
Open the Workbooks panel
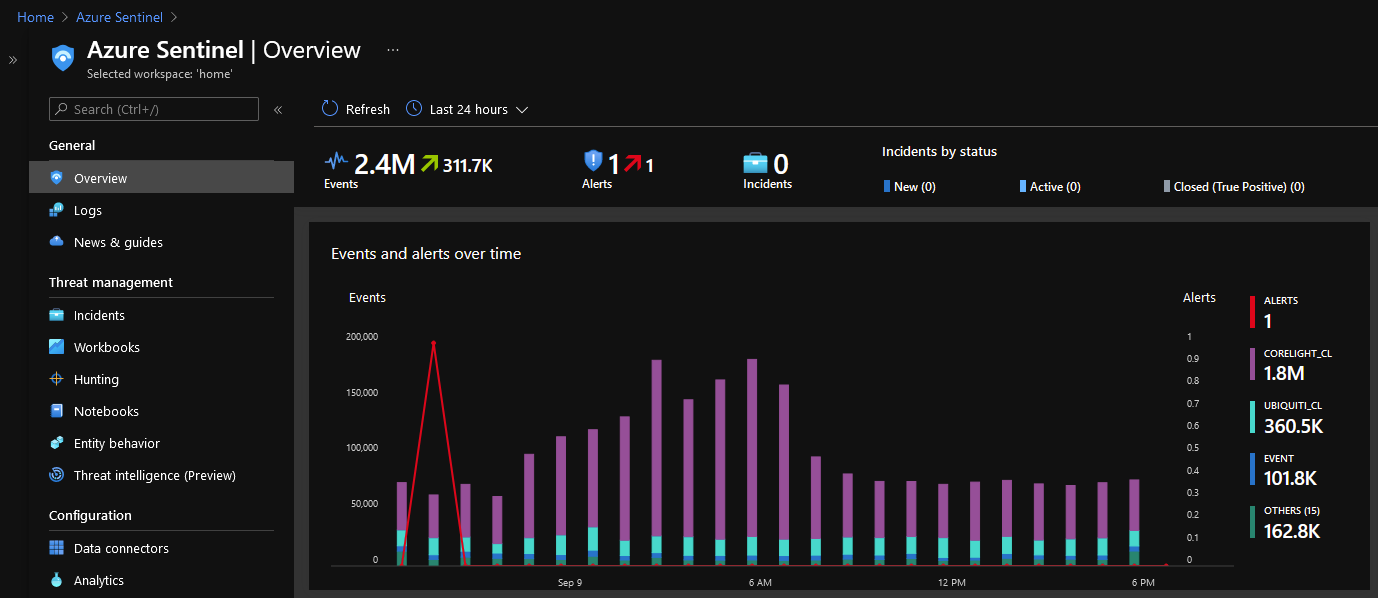[x=108, y=347]
